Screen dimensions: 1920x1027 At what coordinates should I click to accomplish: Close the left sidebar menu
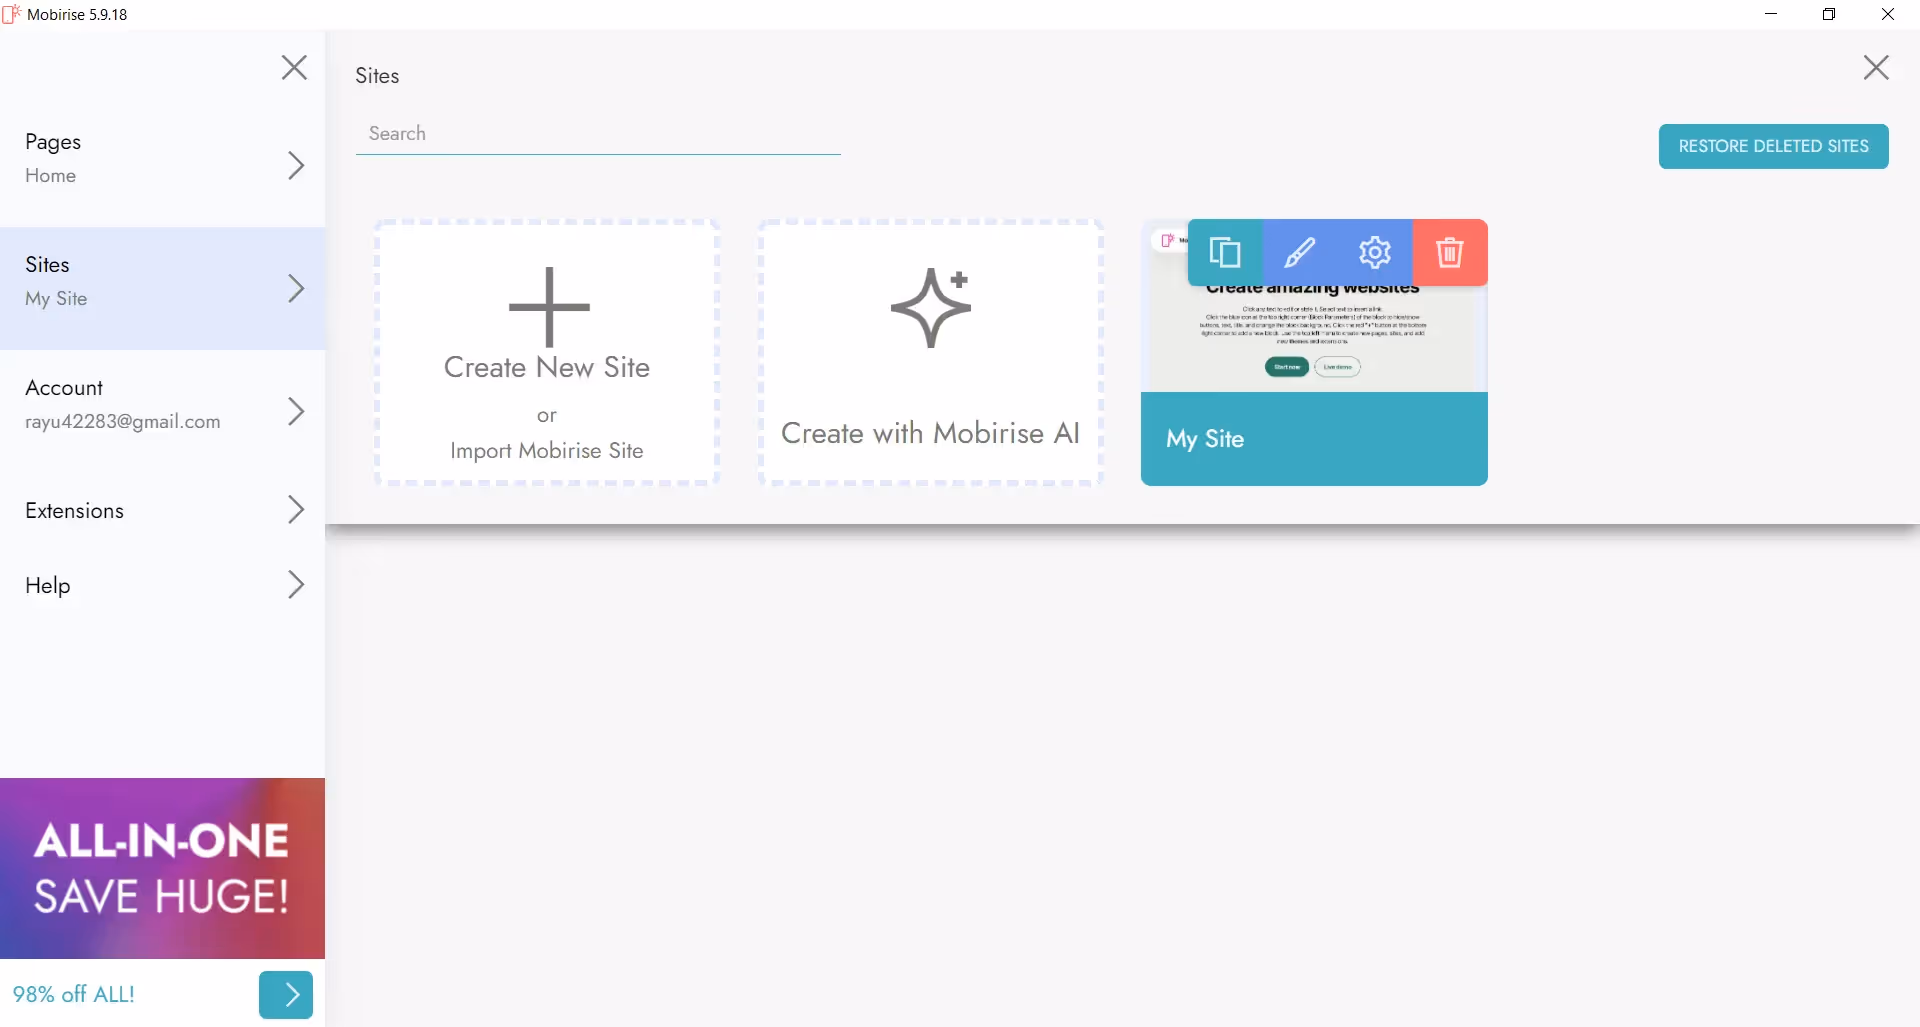(294, 67)
